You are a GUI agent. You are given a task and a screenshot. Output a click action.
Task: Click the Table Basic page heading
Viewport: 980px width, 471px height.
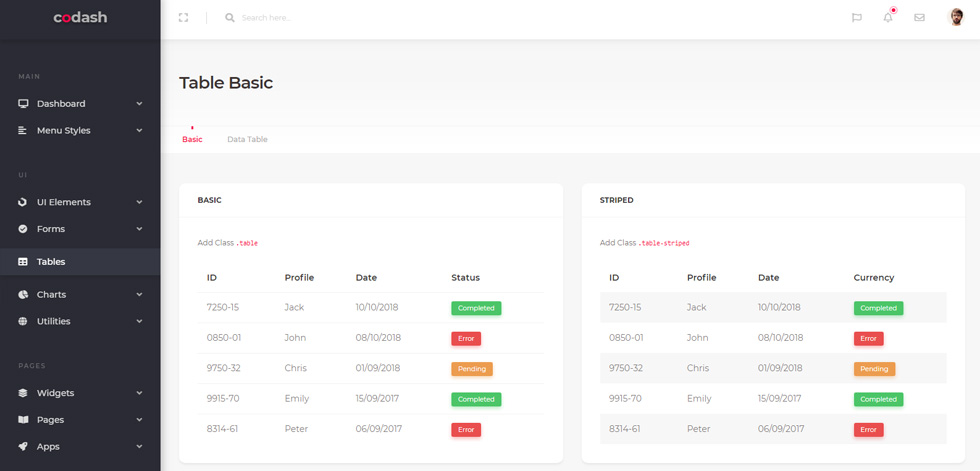(226, 83)
